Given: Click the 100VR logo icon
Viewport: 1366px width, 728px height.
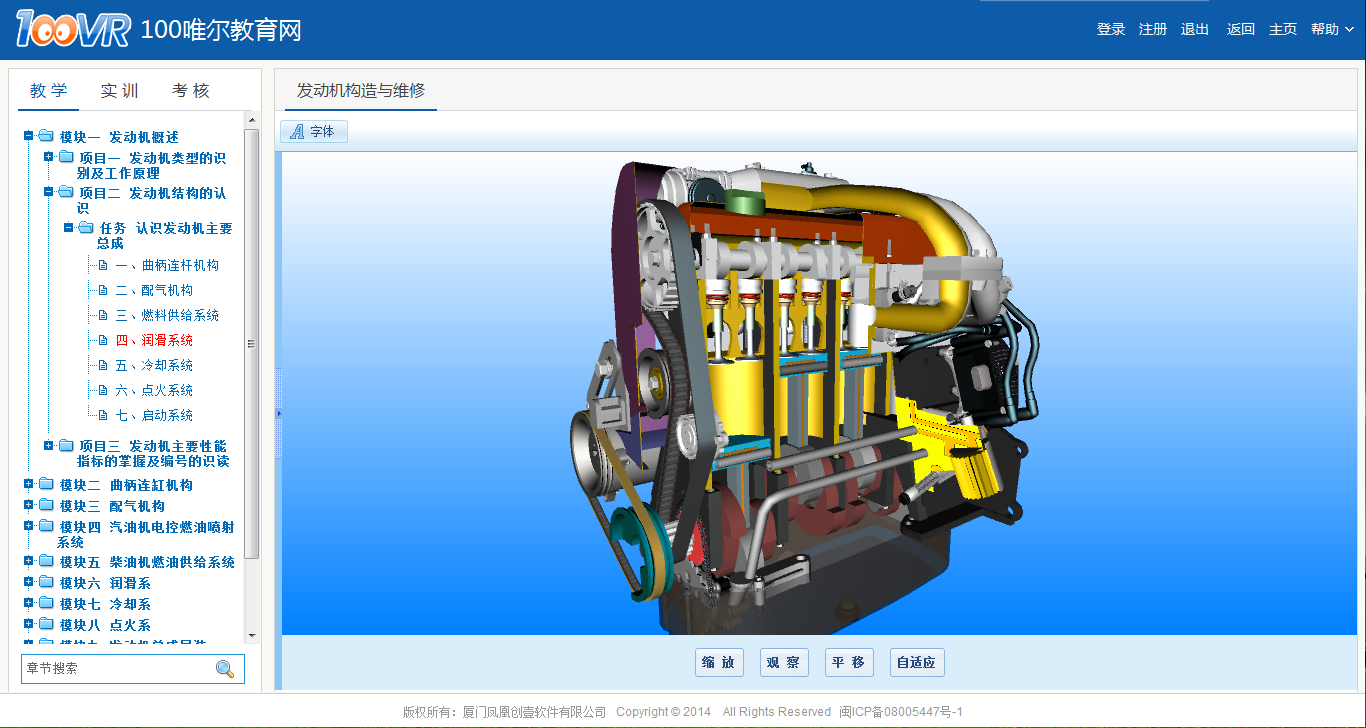Looking at the screenshot, I should pyautogui.click(x=73, y=29).
